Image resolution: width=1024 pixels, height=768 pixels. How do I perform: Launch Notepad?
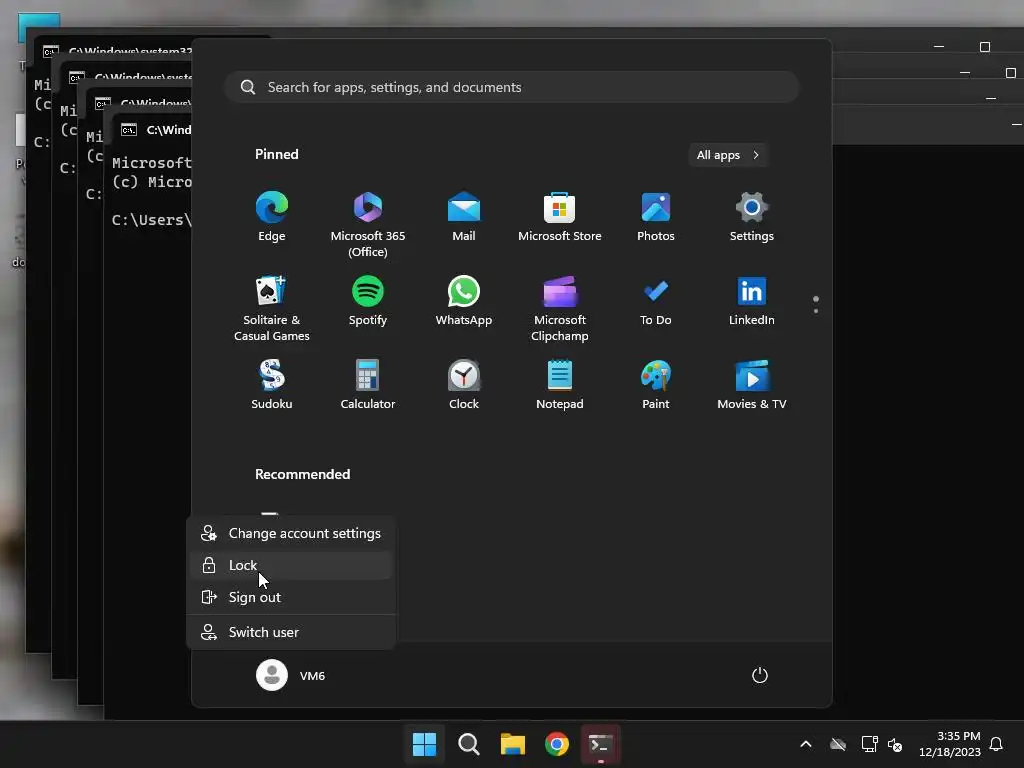click(560, 385)
